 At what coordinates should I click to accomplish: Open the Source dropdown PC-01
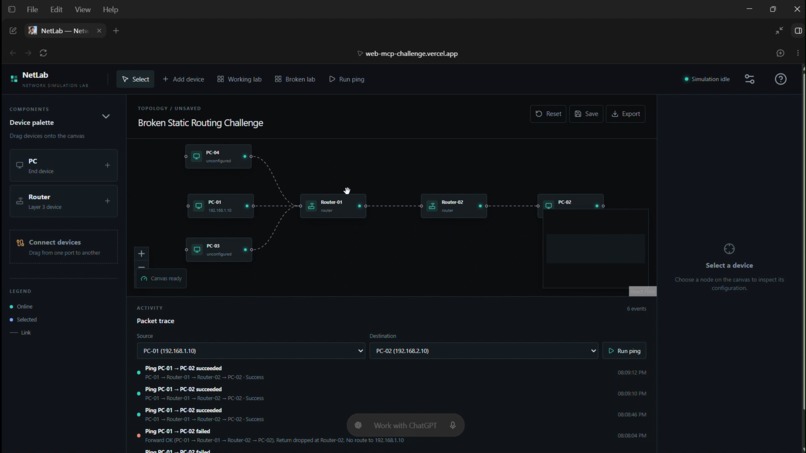(x=251, y=351)
